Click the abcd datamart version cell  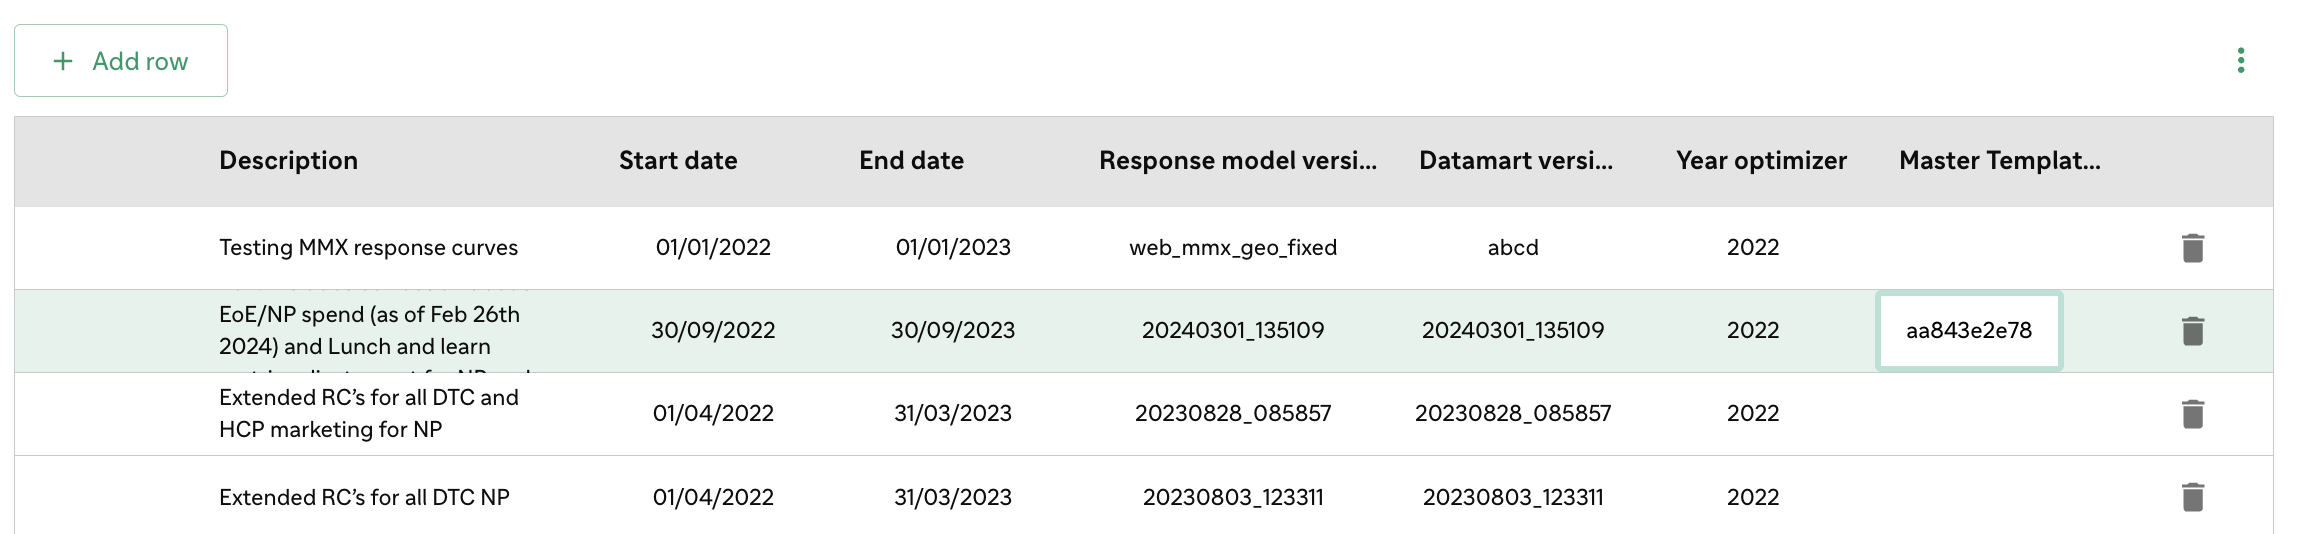tap(1513, 248)
